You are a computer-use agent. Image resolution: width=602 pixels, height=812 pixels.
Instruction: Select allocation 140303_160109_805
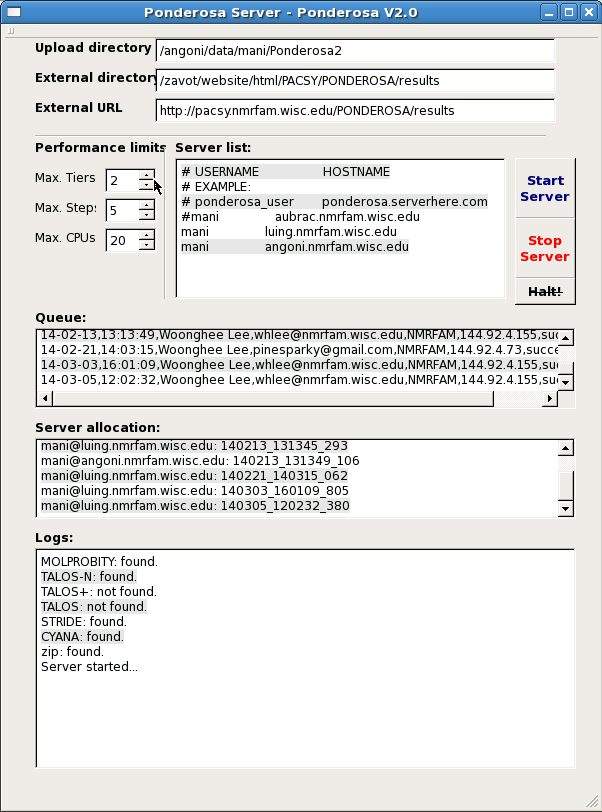pyautogui.click(x=195, y=491)
